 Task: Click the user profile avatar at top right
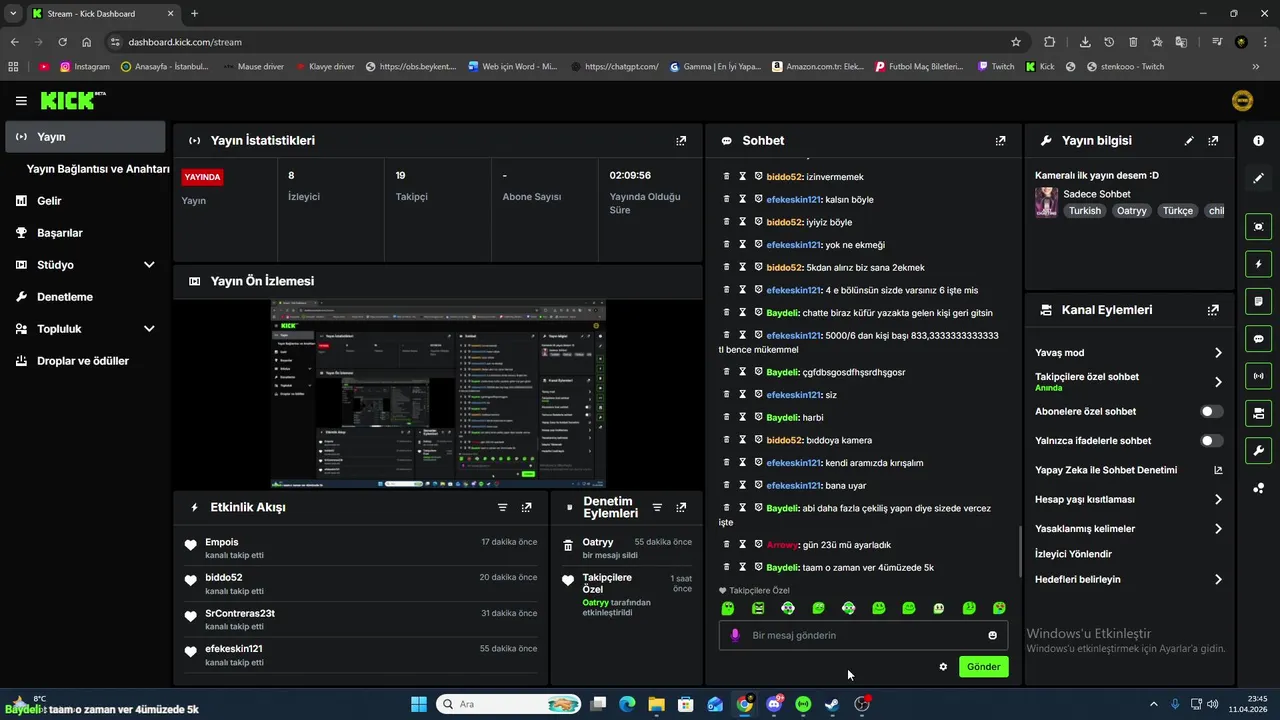tap(1242, 101)
